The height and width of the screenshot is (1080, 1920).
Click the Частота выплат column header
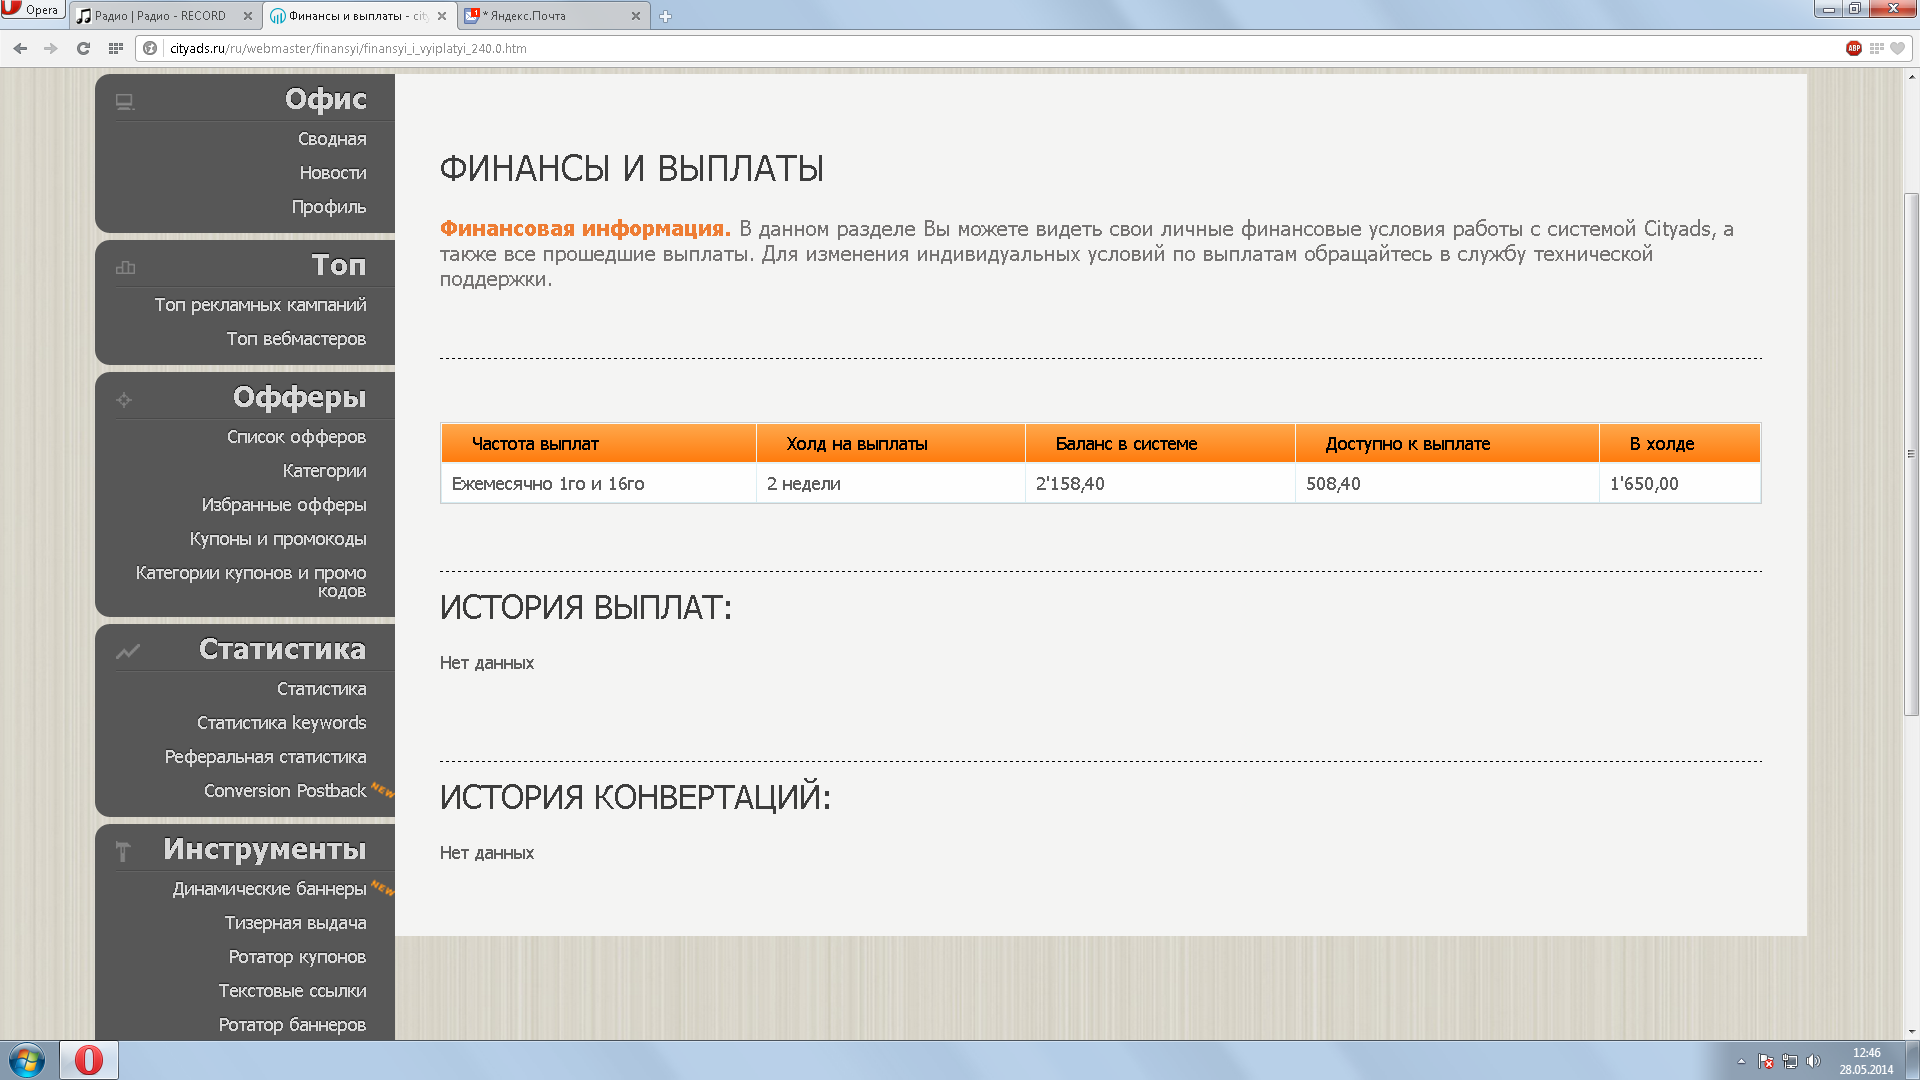point(598,443)
